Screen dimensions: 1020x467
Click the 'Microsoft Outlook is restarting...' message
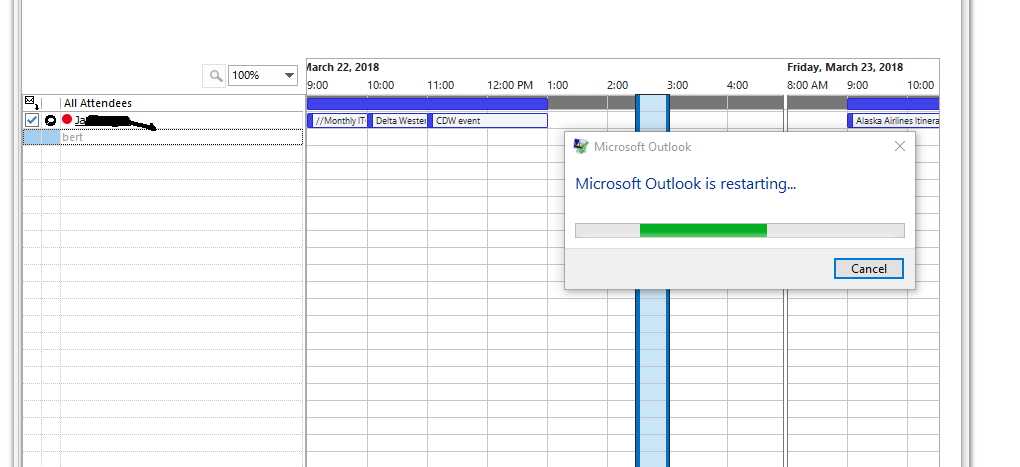tap(686, 183)
